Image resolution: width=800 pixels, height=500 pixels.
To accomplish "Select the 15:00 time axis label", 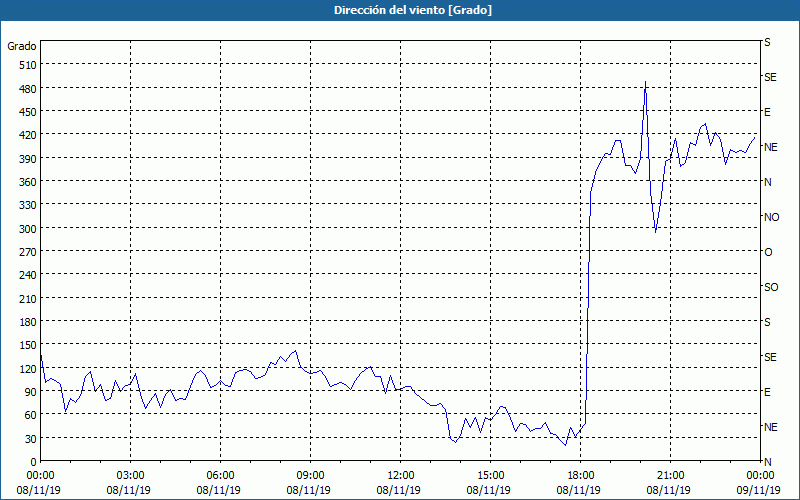I will click(x=490, y=476).
